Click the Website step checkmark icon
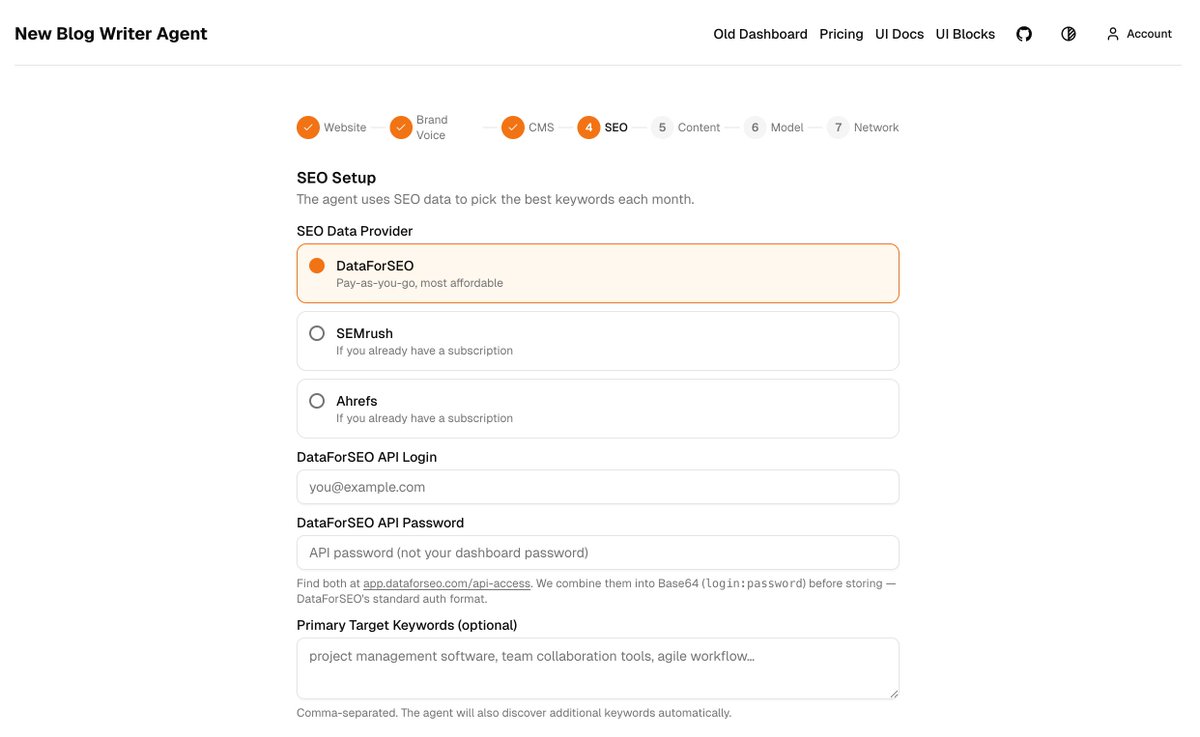The height and width of the screenshot is (737, 1200). (x=308, y=128)
